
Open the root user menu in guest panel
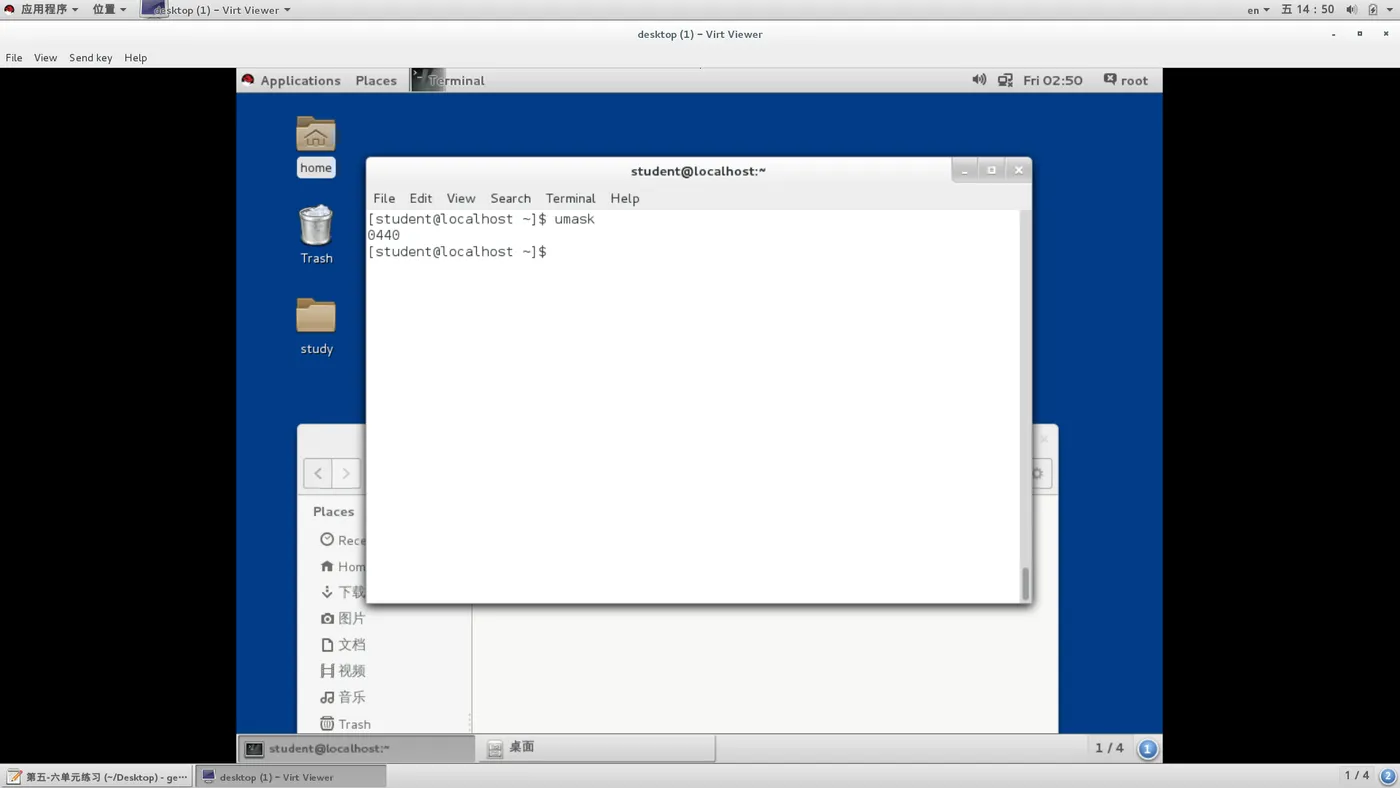(1126, 80)
